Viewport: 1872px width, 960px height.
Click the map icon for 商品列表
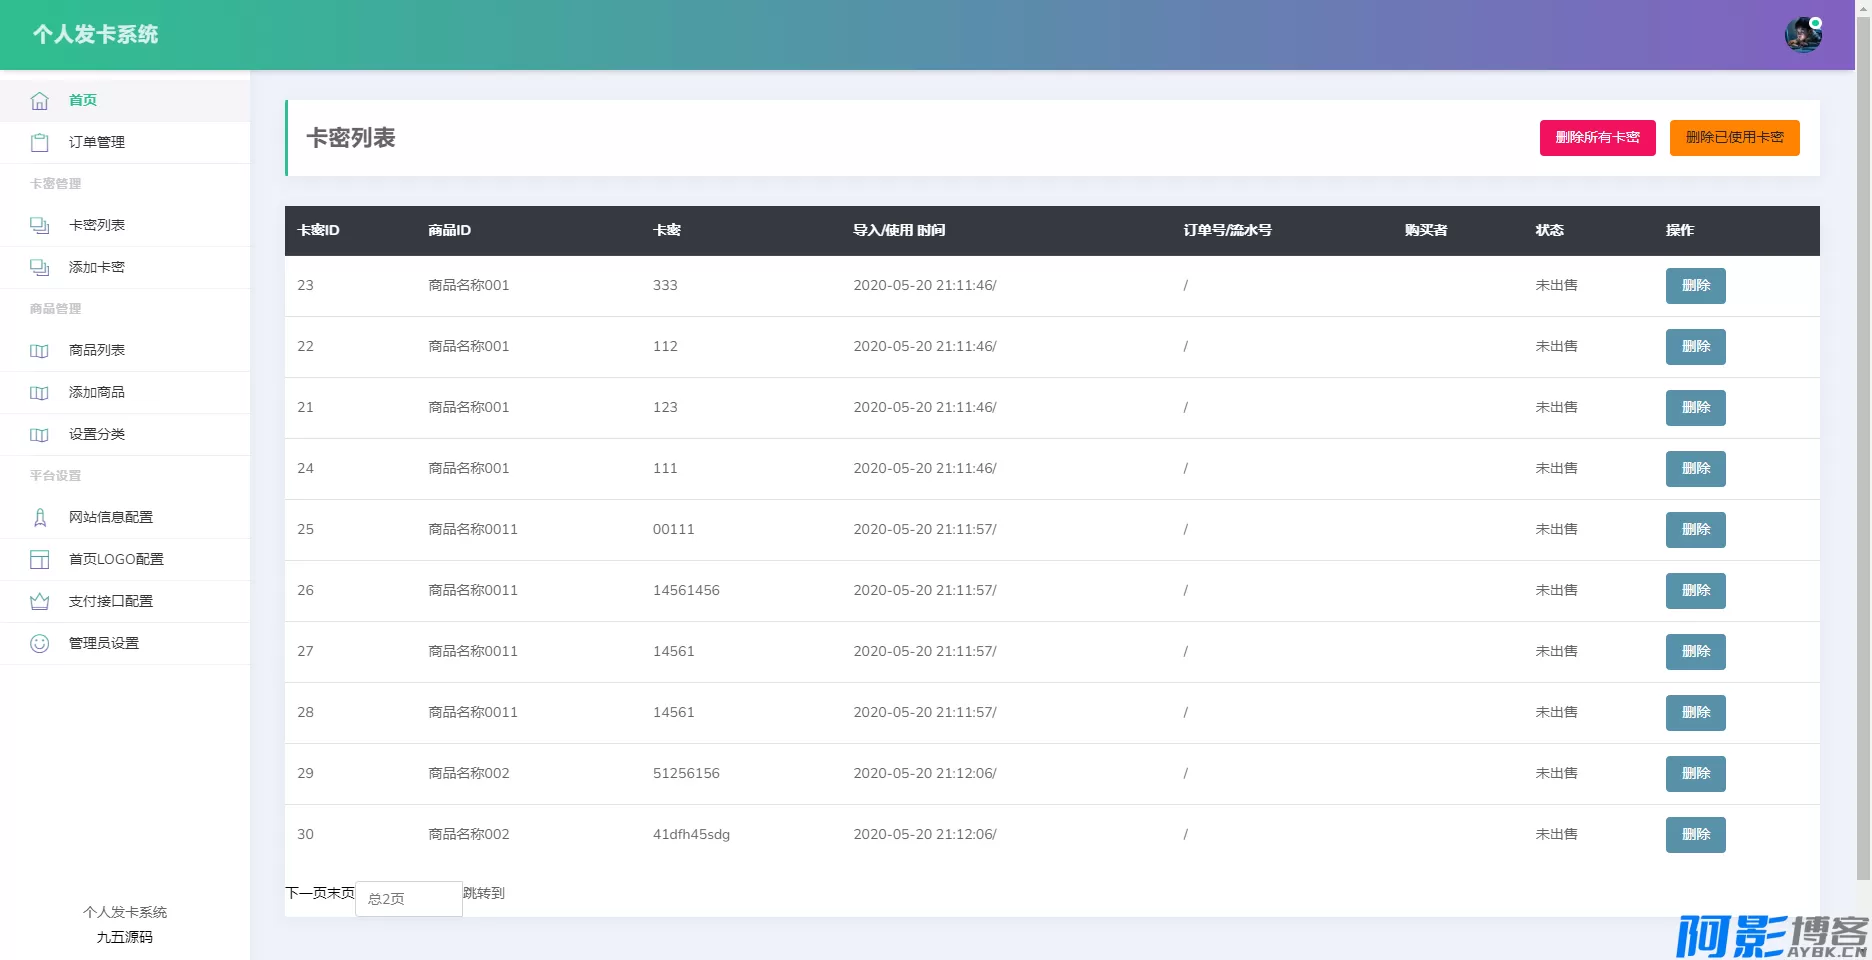[39, 351]
